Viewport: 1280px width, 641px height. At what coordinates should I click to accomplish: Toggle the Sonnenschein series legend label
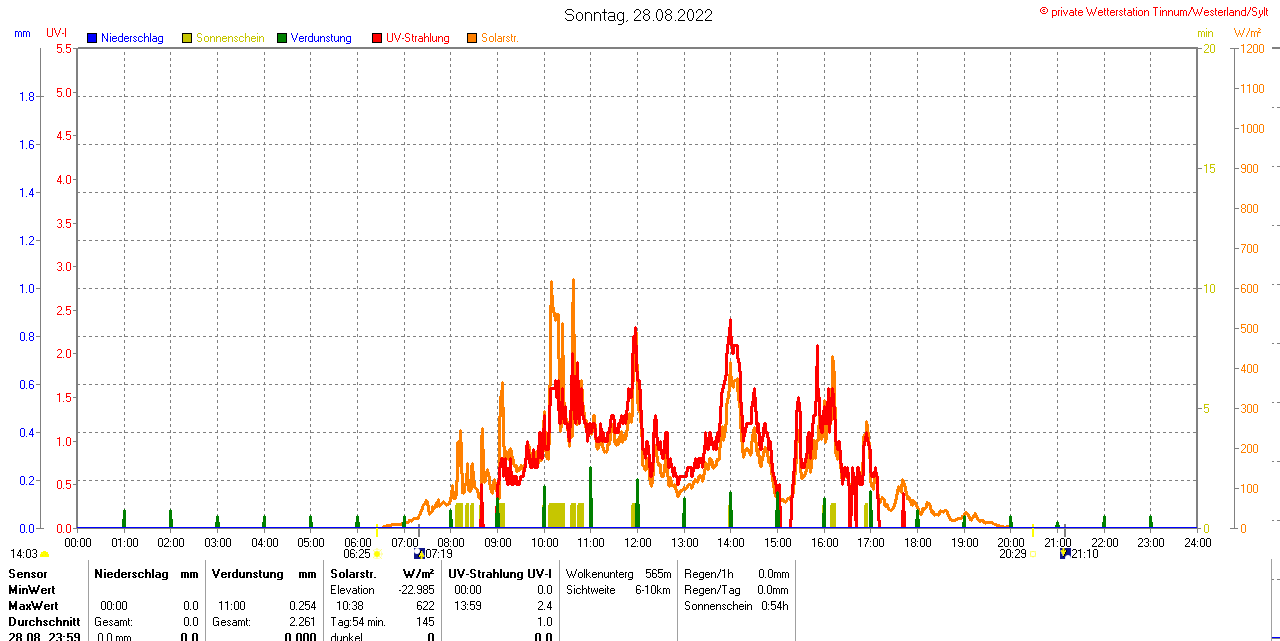pos(230,38)
